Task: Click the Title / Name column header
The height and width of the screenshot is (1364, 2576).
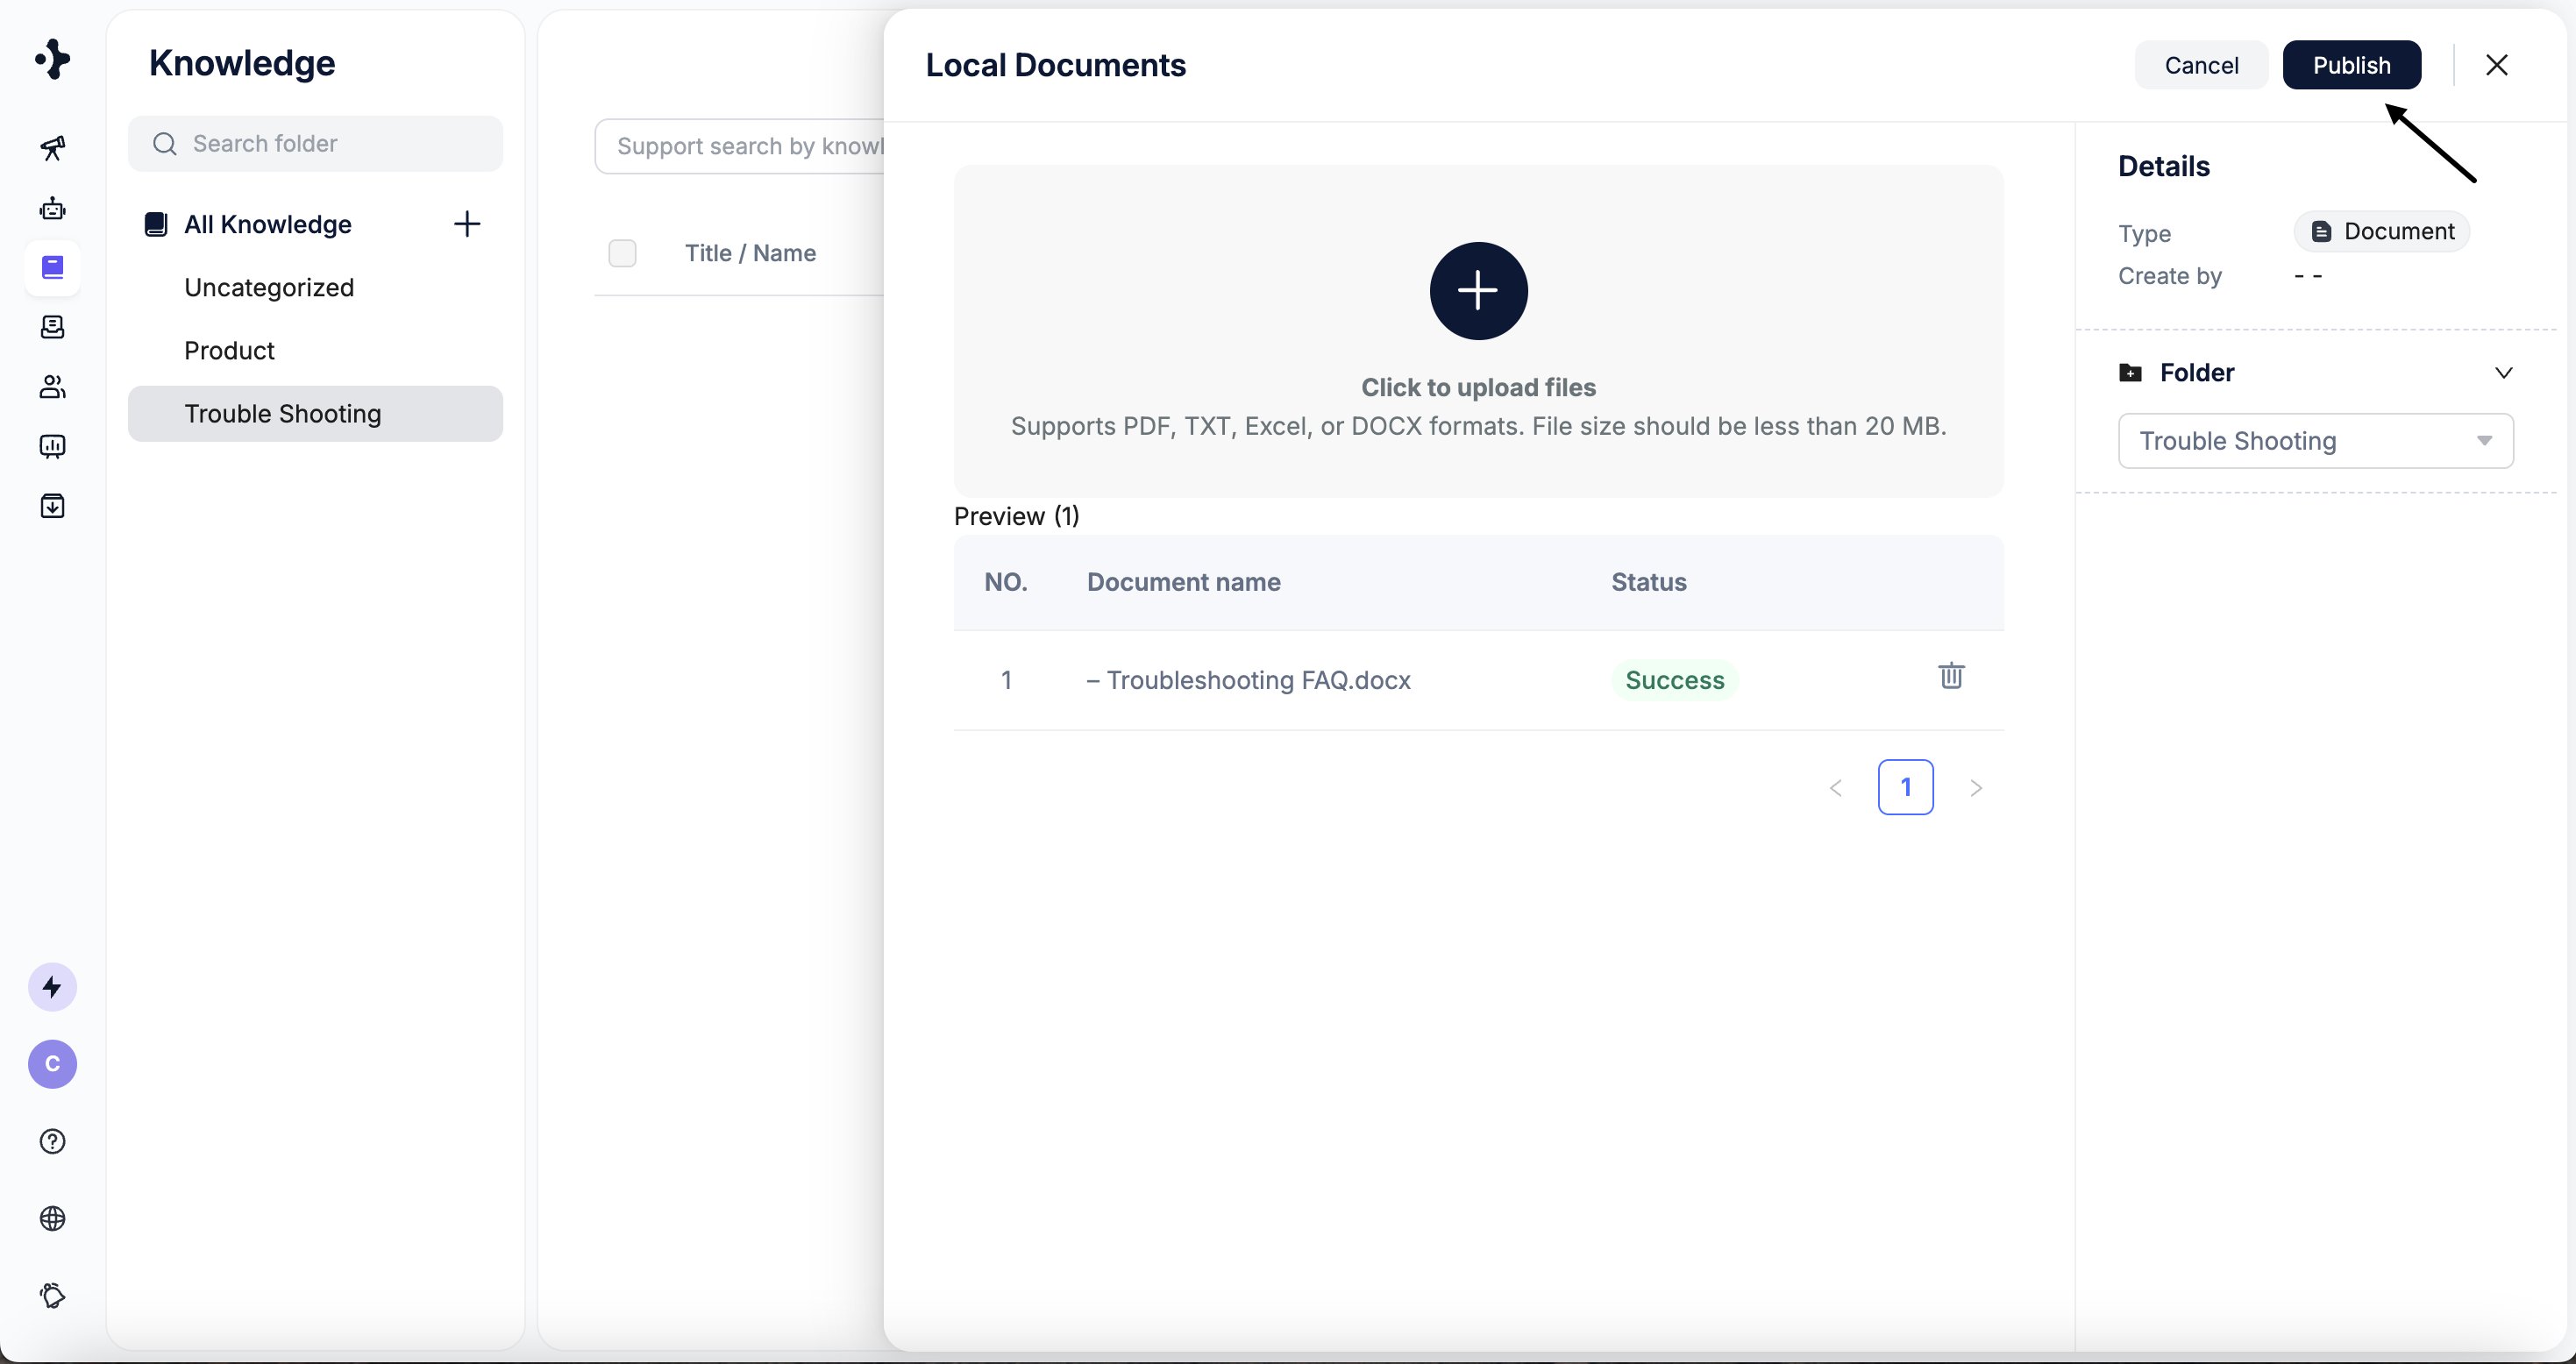Action: point(750,253)
